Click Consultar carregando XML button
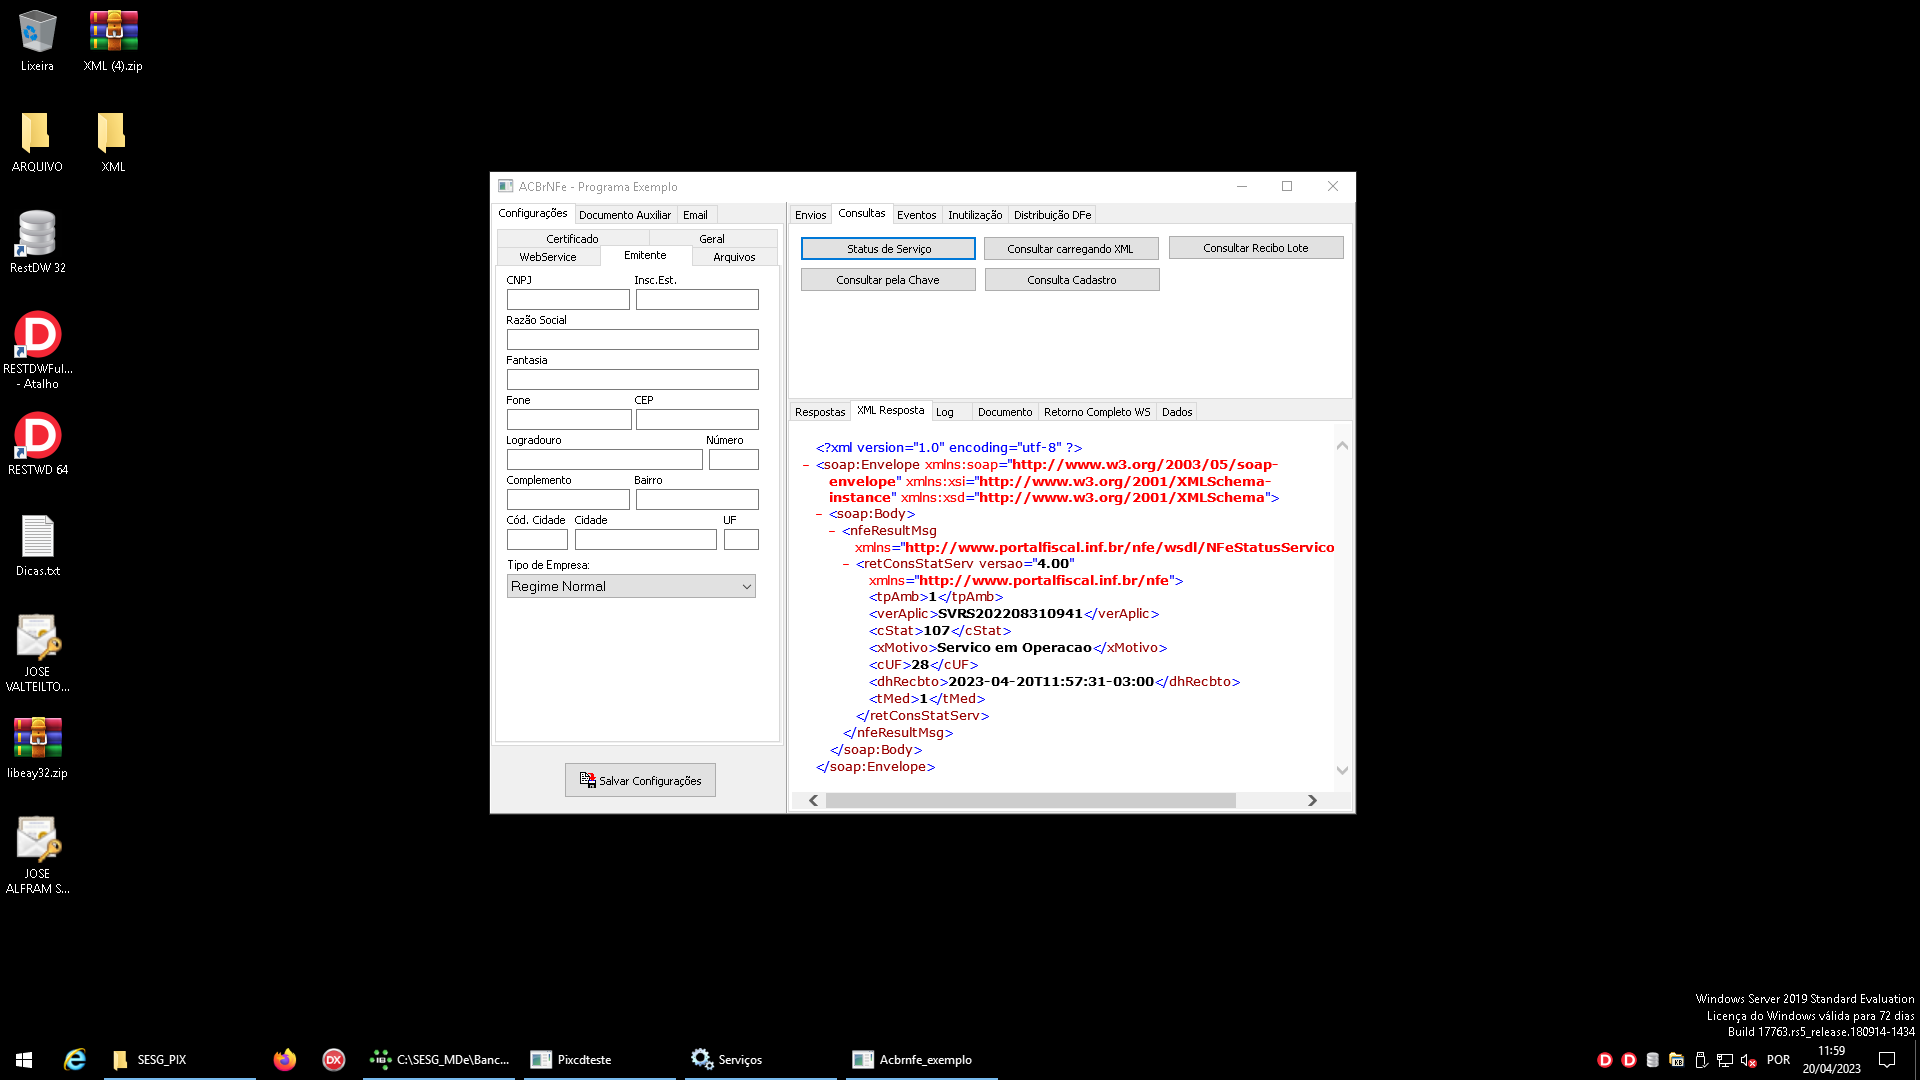Image resolution: width=1920 pixels, height=1080 pixels. click(x=1070, y=249)
